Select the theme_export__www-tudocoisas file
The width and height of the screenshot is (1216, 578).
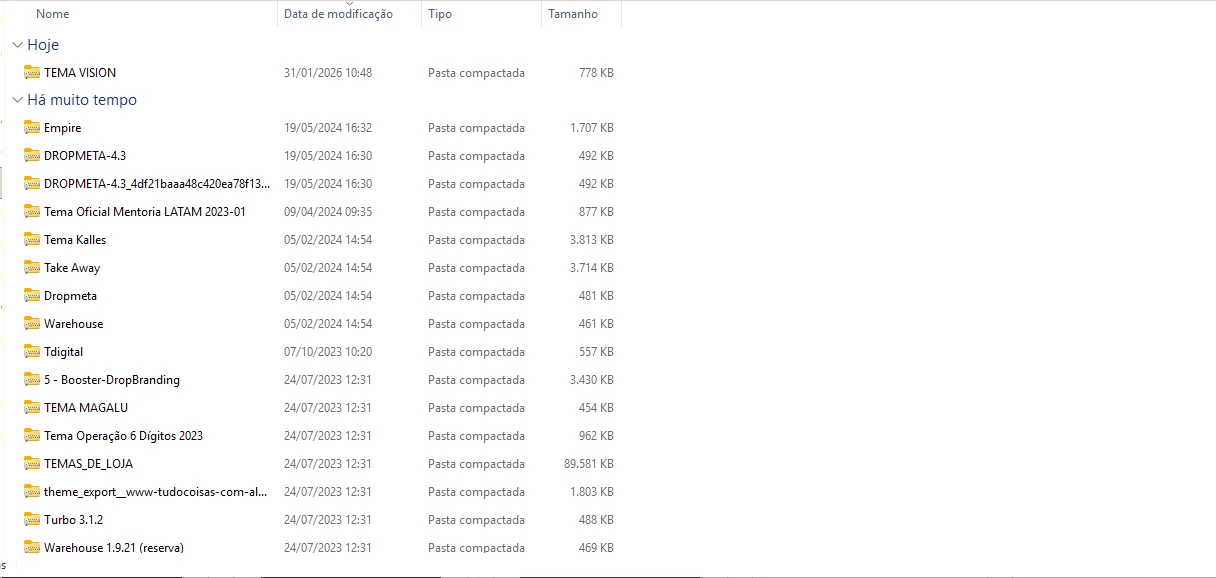click(155, 492)
